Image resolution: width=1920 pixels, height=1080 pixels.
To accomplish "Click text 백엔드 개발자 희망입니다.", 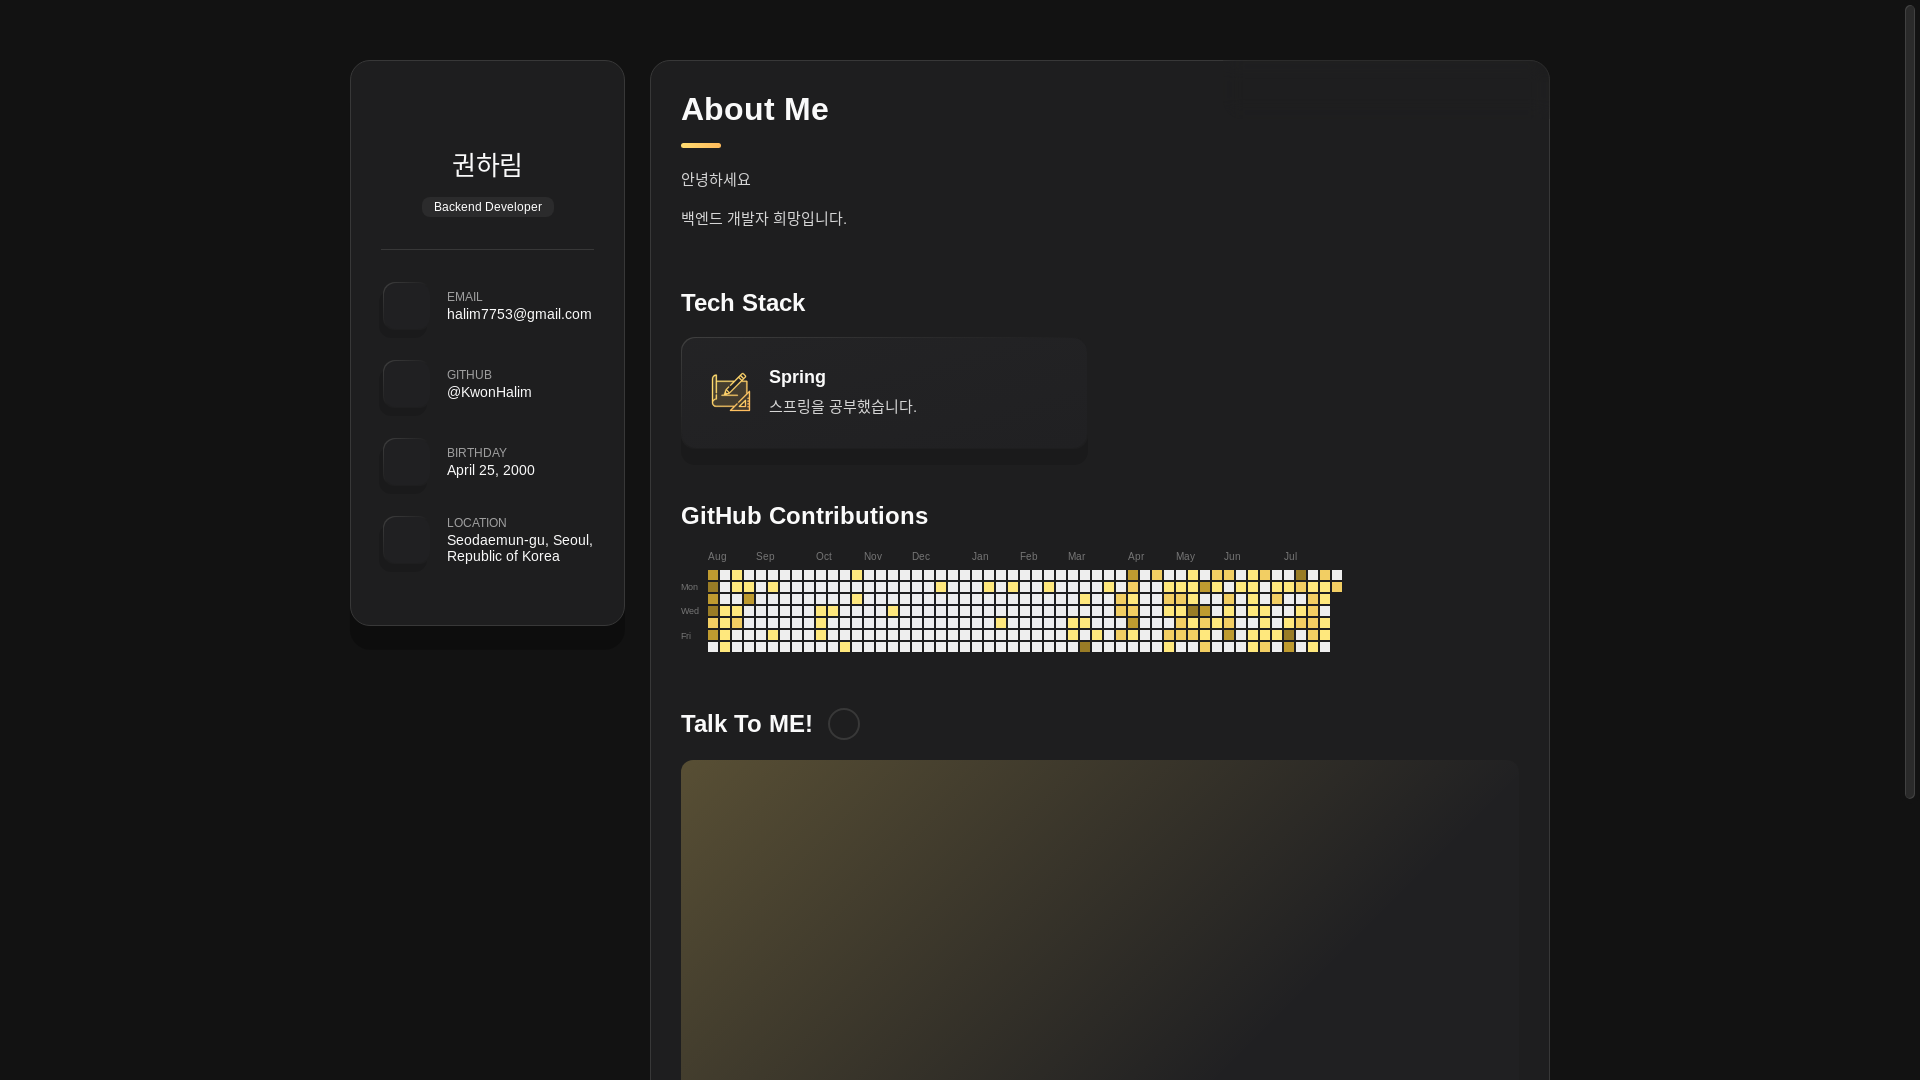I will (x=764, y=218).
